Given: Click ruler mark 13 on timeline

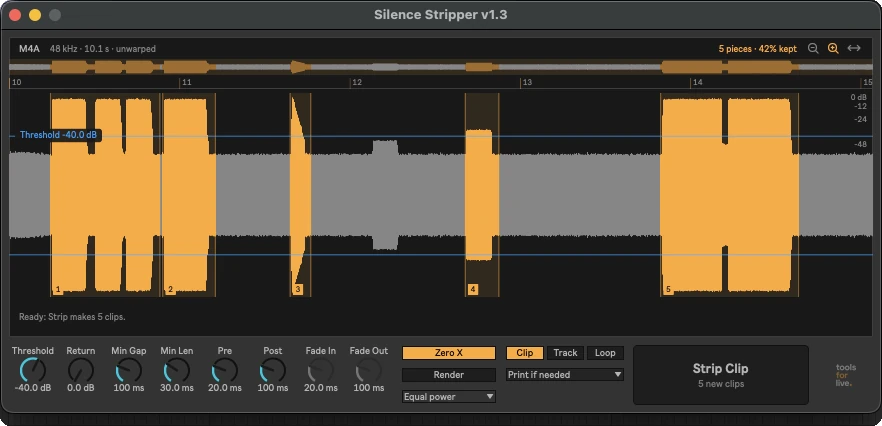Looking at the screenshot, I should [x=526, y=83].
